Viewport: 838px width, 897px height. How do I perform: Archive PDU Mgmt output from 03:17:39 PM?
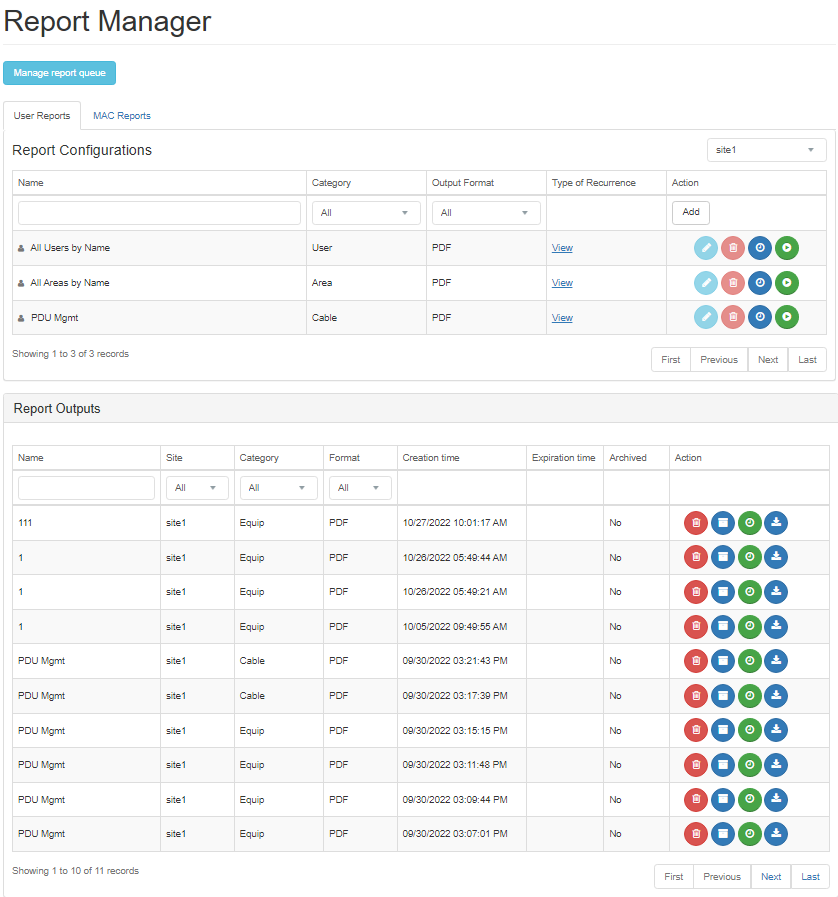723,696
